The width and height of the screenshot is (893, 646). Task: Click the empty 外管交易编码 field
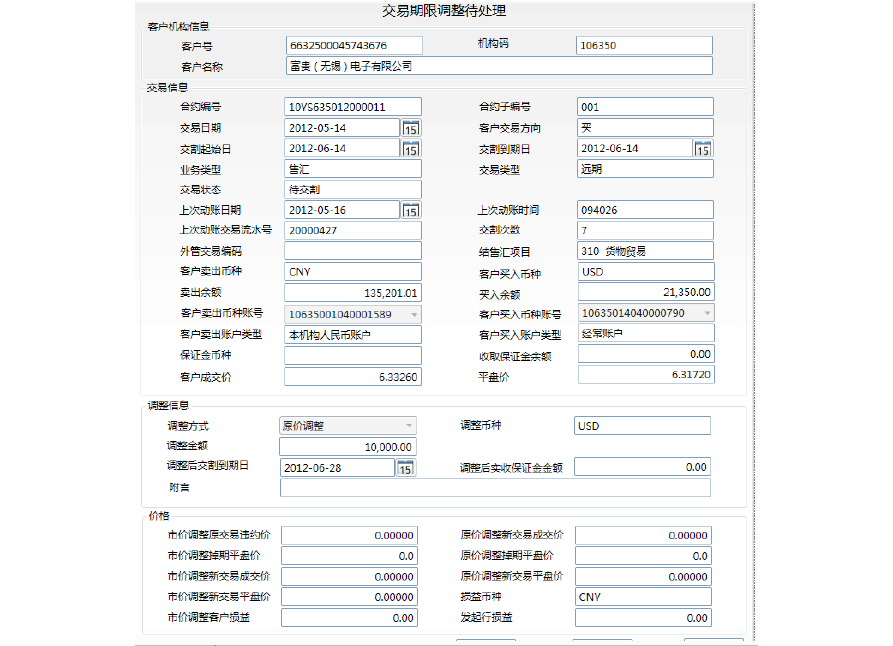pyautogui.click(x=353, y=251)
